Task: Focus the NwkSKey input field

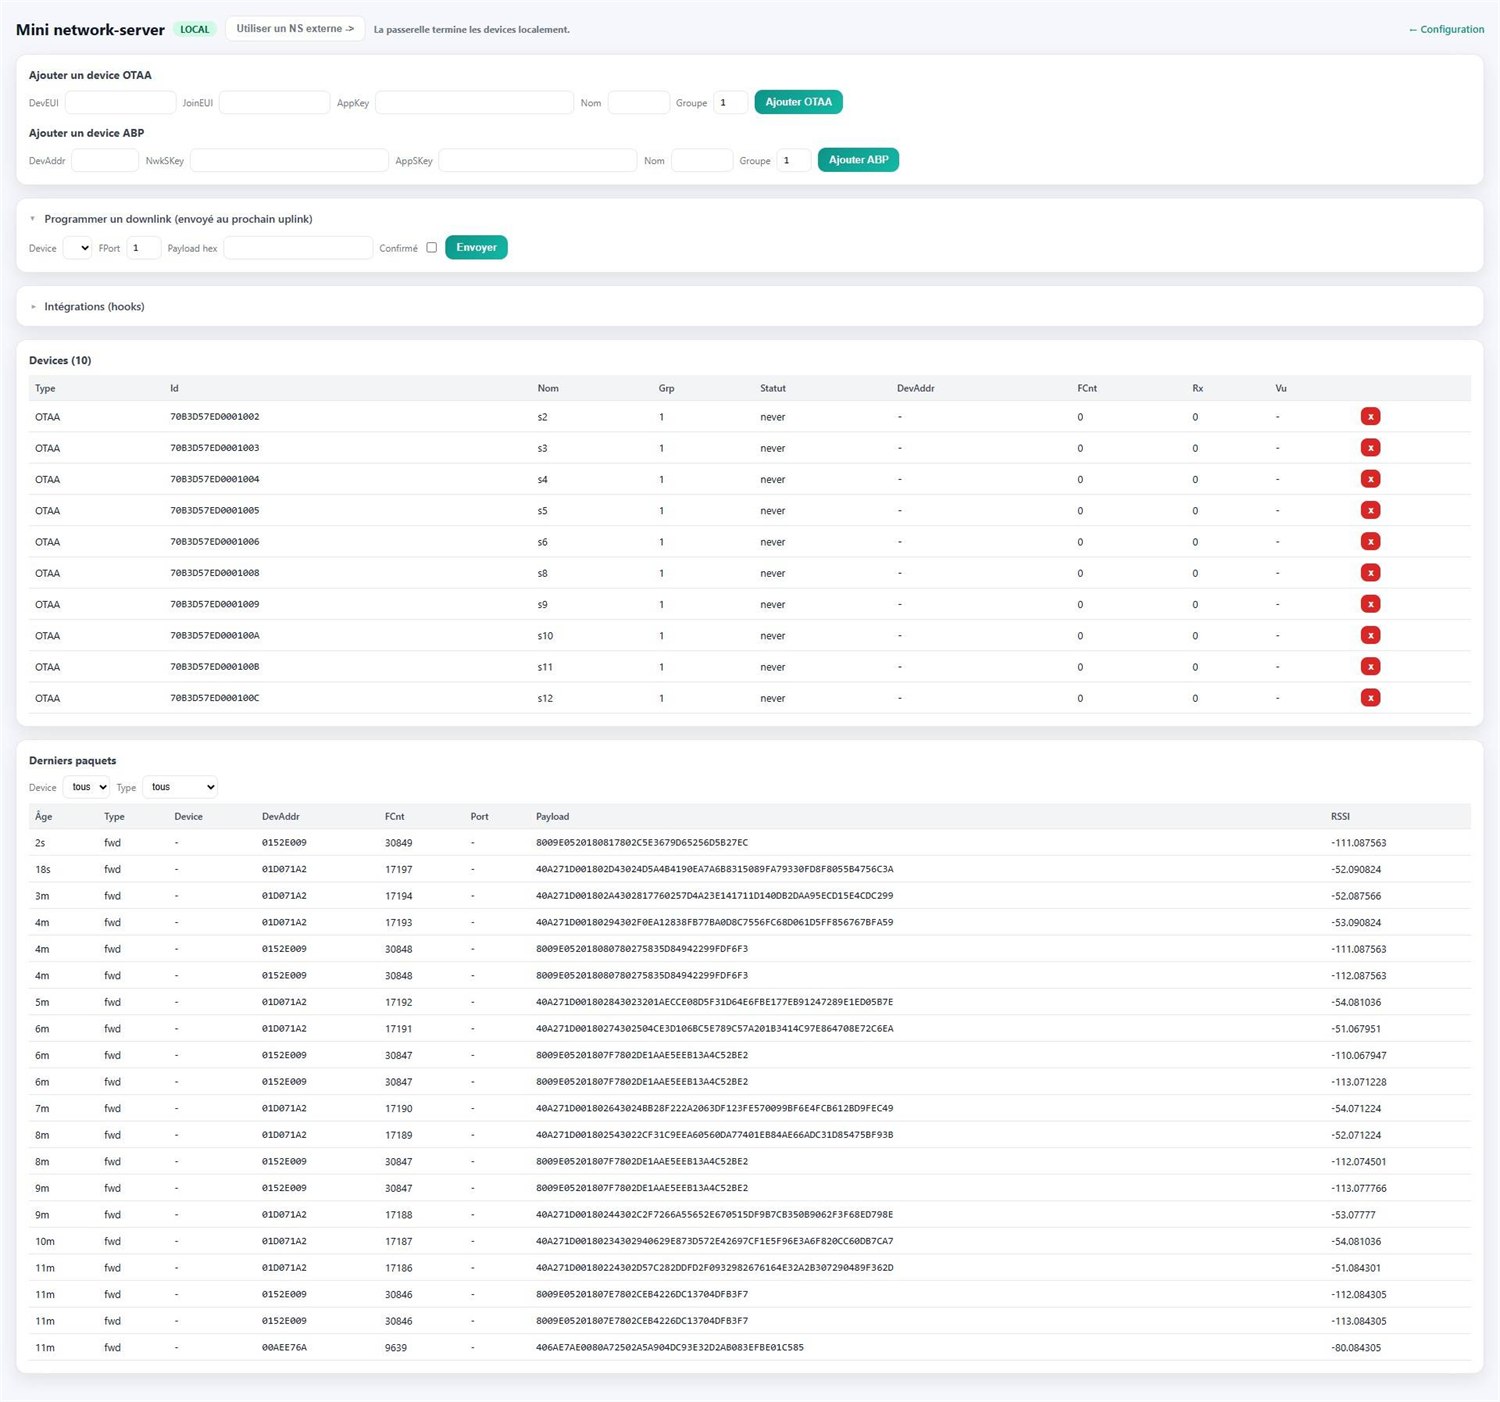Action: pos(289,160)
